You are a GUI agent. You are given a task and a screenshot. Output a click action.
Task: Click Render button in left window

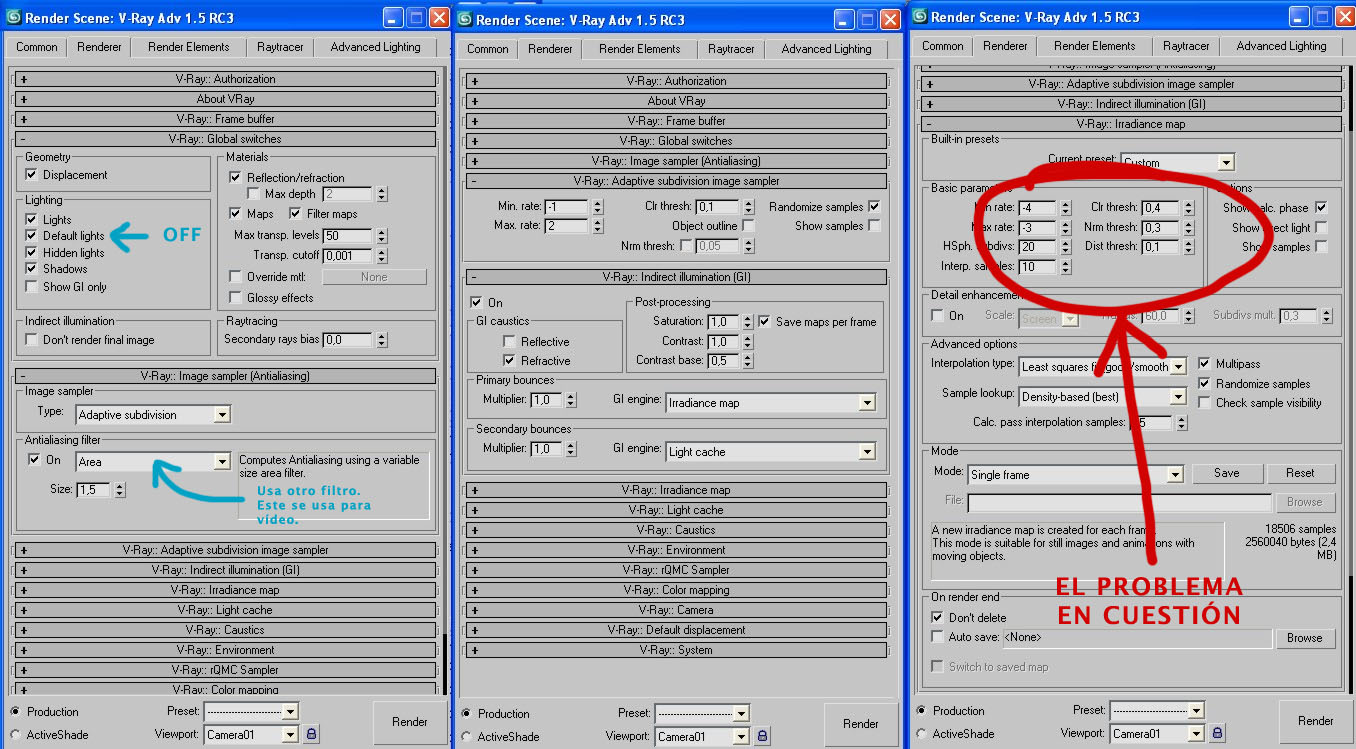tap(410, 722)
